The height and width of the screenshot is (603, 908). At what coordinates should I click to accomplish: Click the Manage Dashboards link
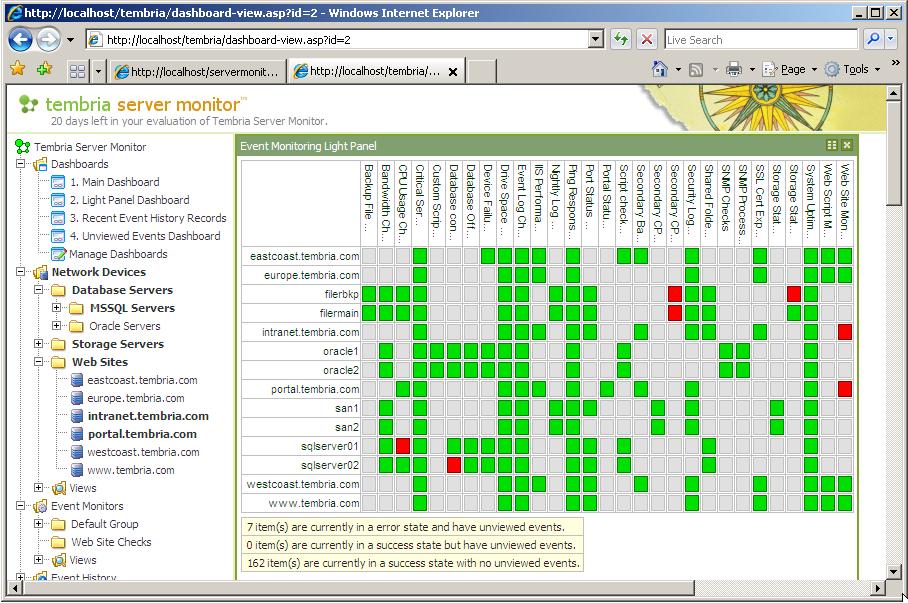point(118,254)
